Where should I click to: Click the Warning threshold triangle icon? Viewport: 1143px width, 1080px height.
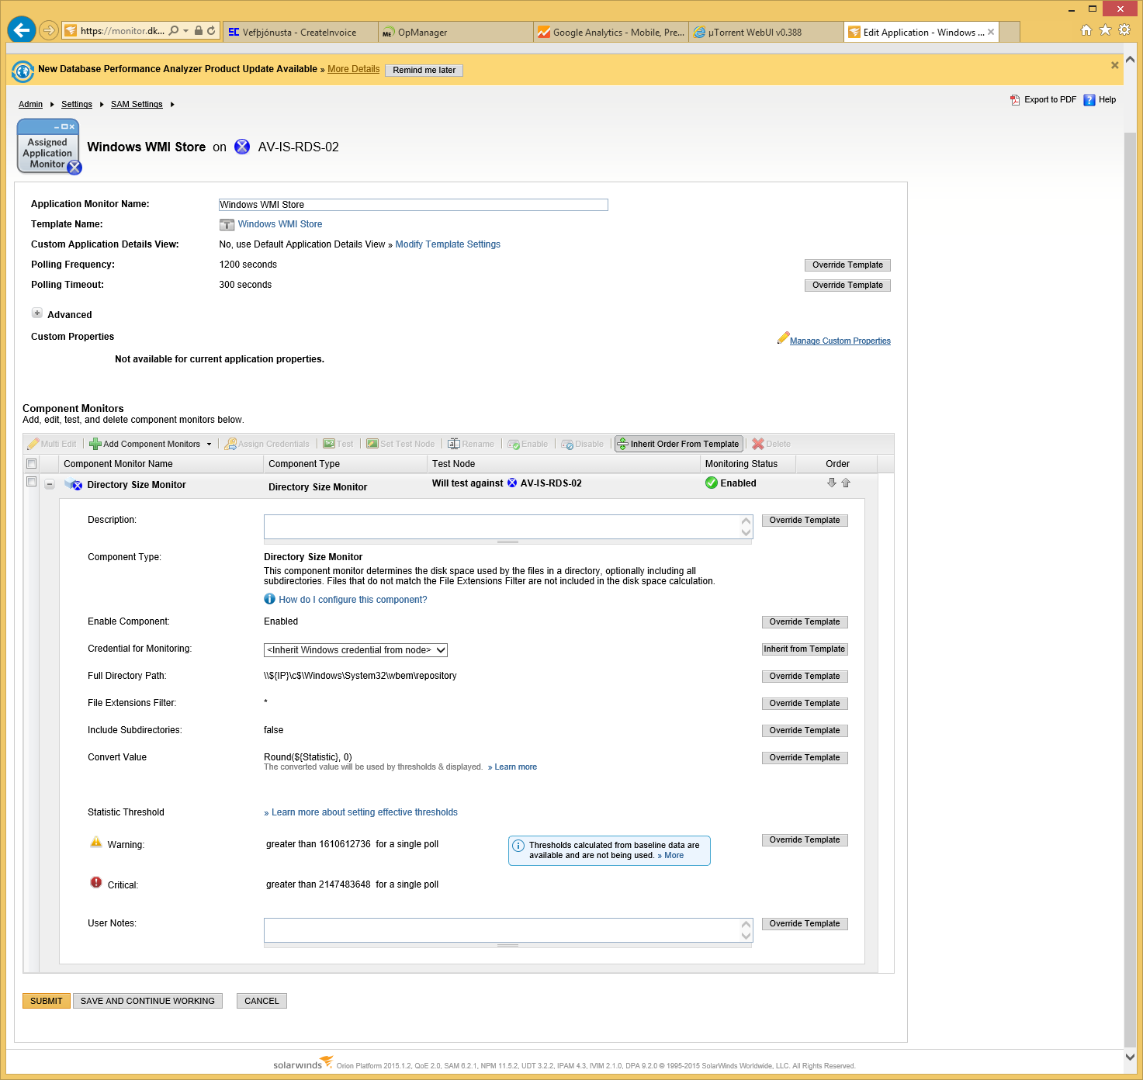tap(95, 842)
